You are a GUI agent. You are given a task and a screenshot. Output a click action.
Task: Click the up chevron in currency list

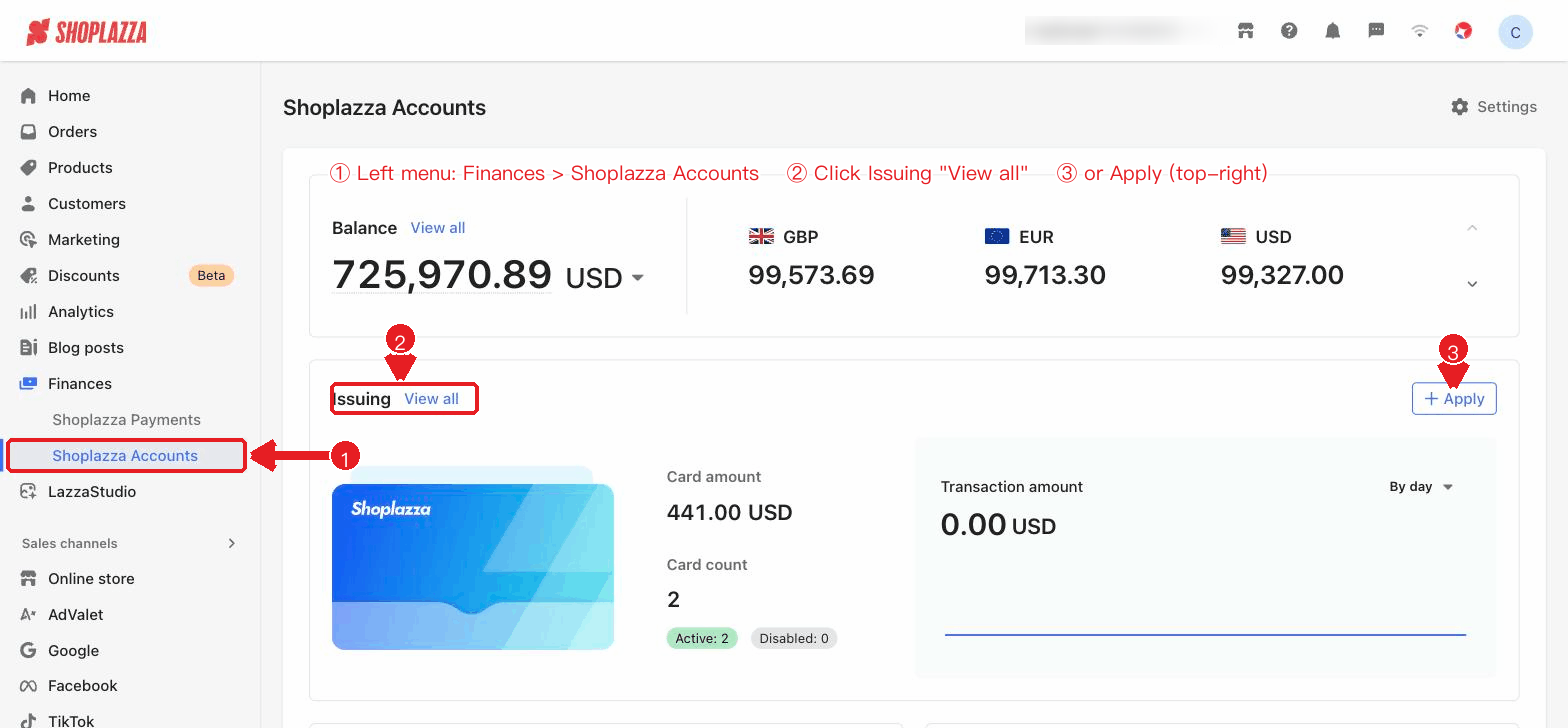(x=1472, y=228)
